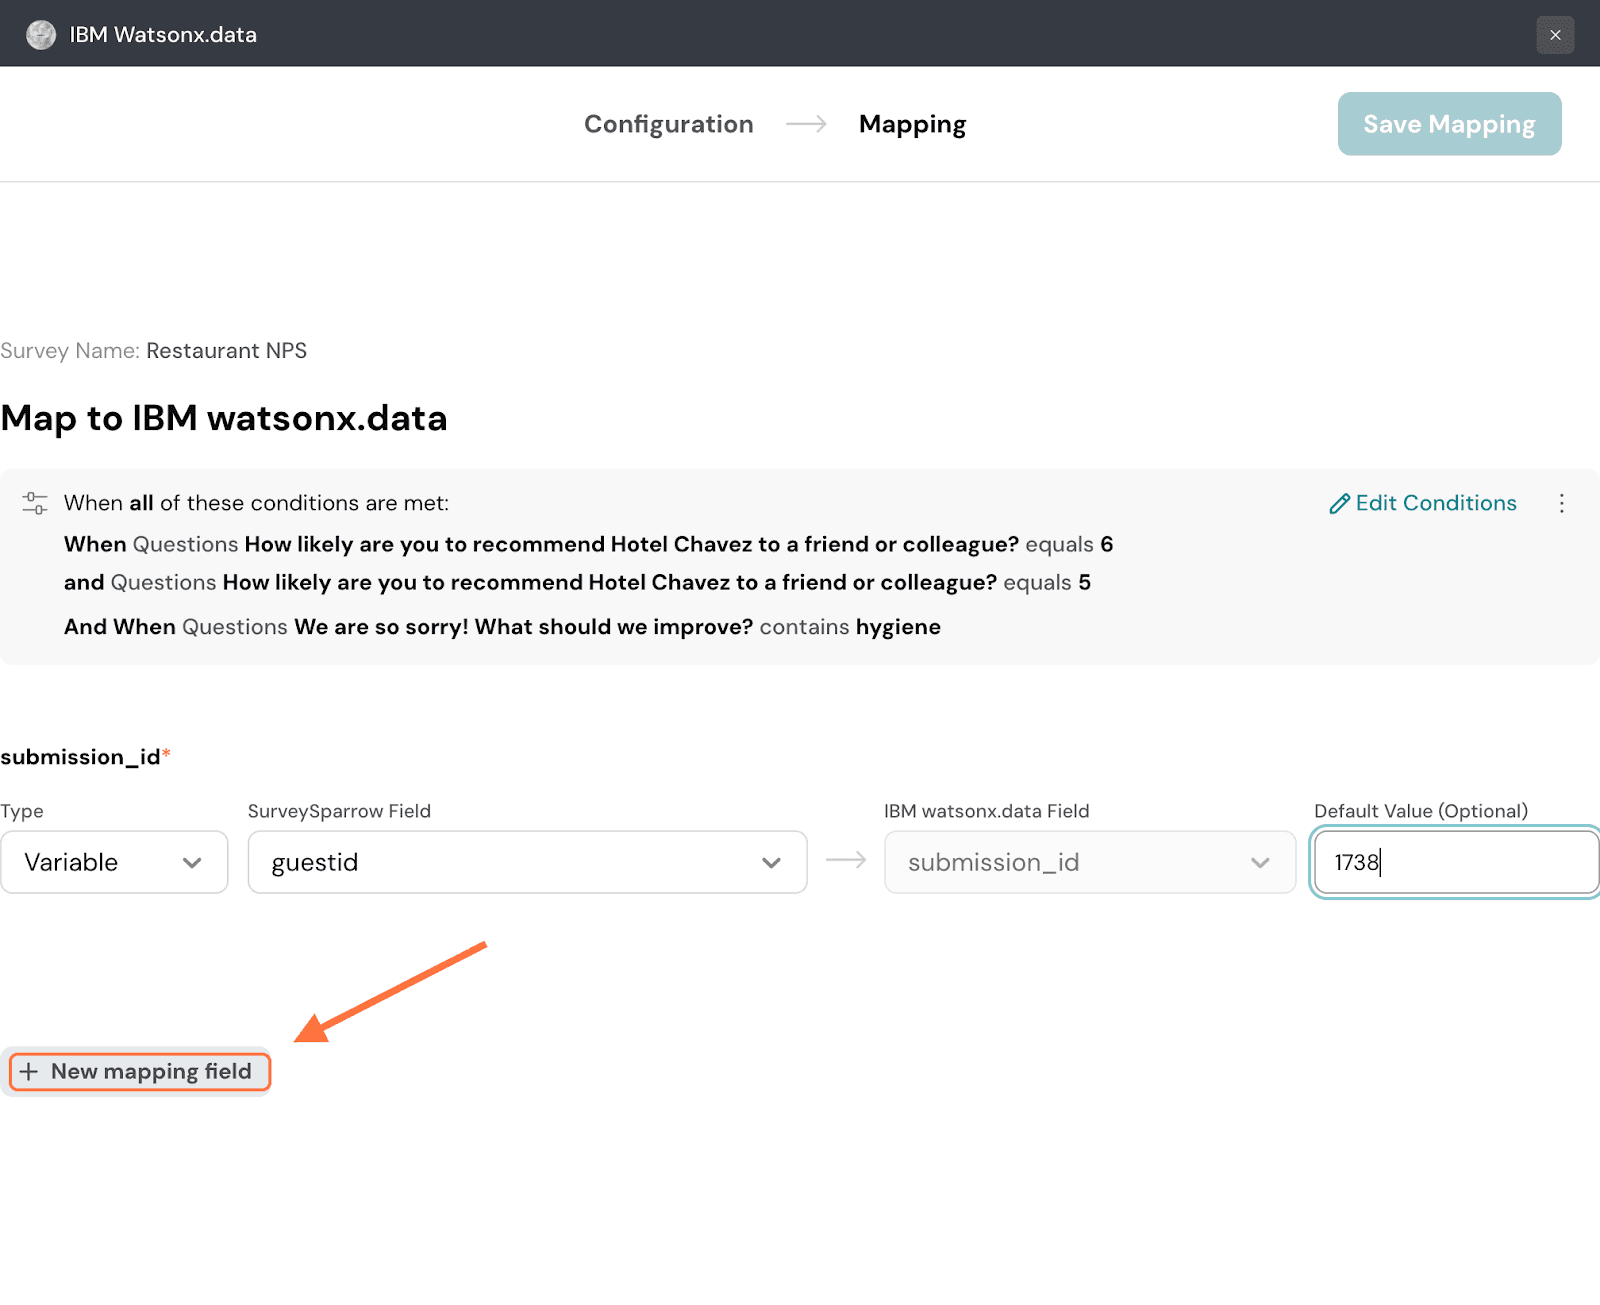This screenshot has height=1305, width=1600.
Task: Click the pencil icon beside Edit Conditions
Action: [x=1339, y=504]
